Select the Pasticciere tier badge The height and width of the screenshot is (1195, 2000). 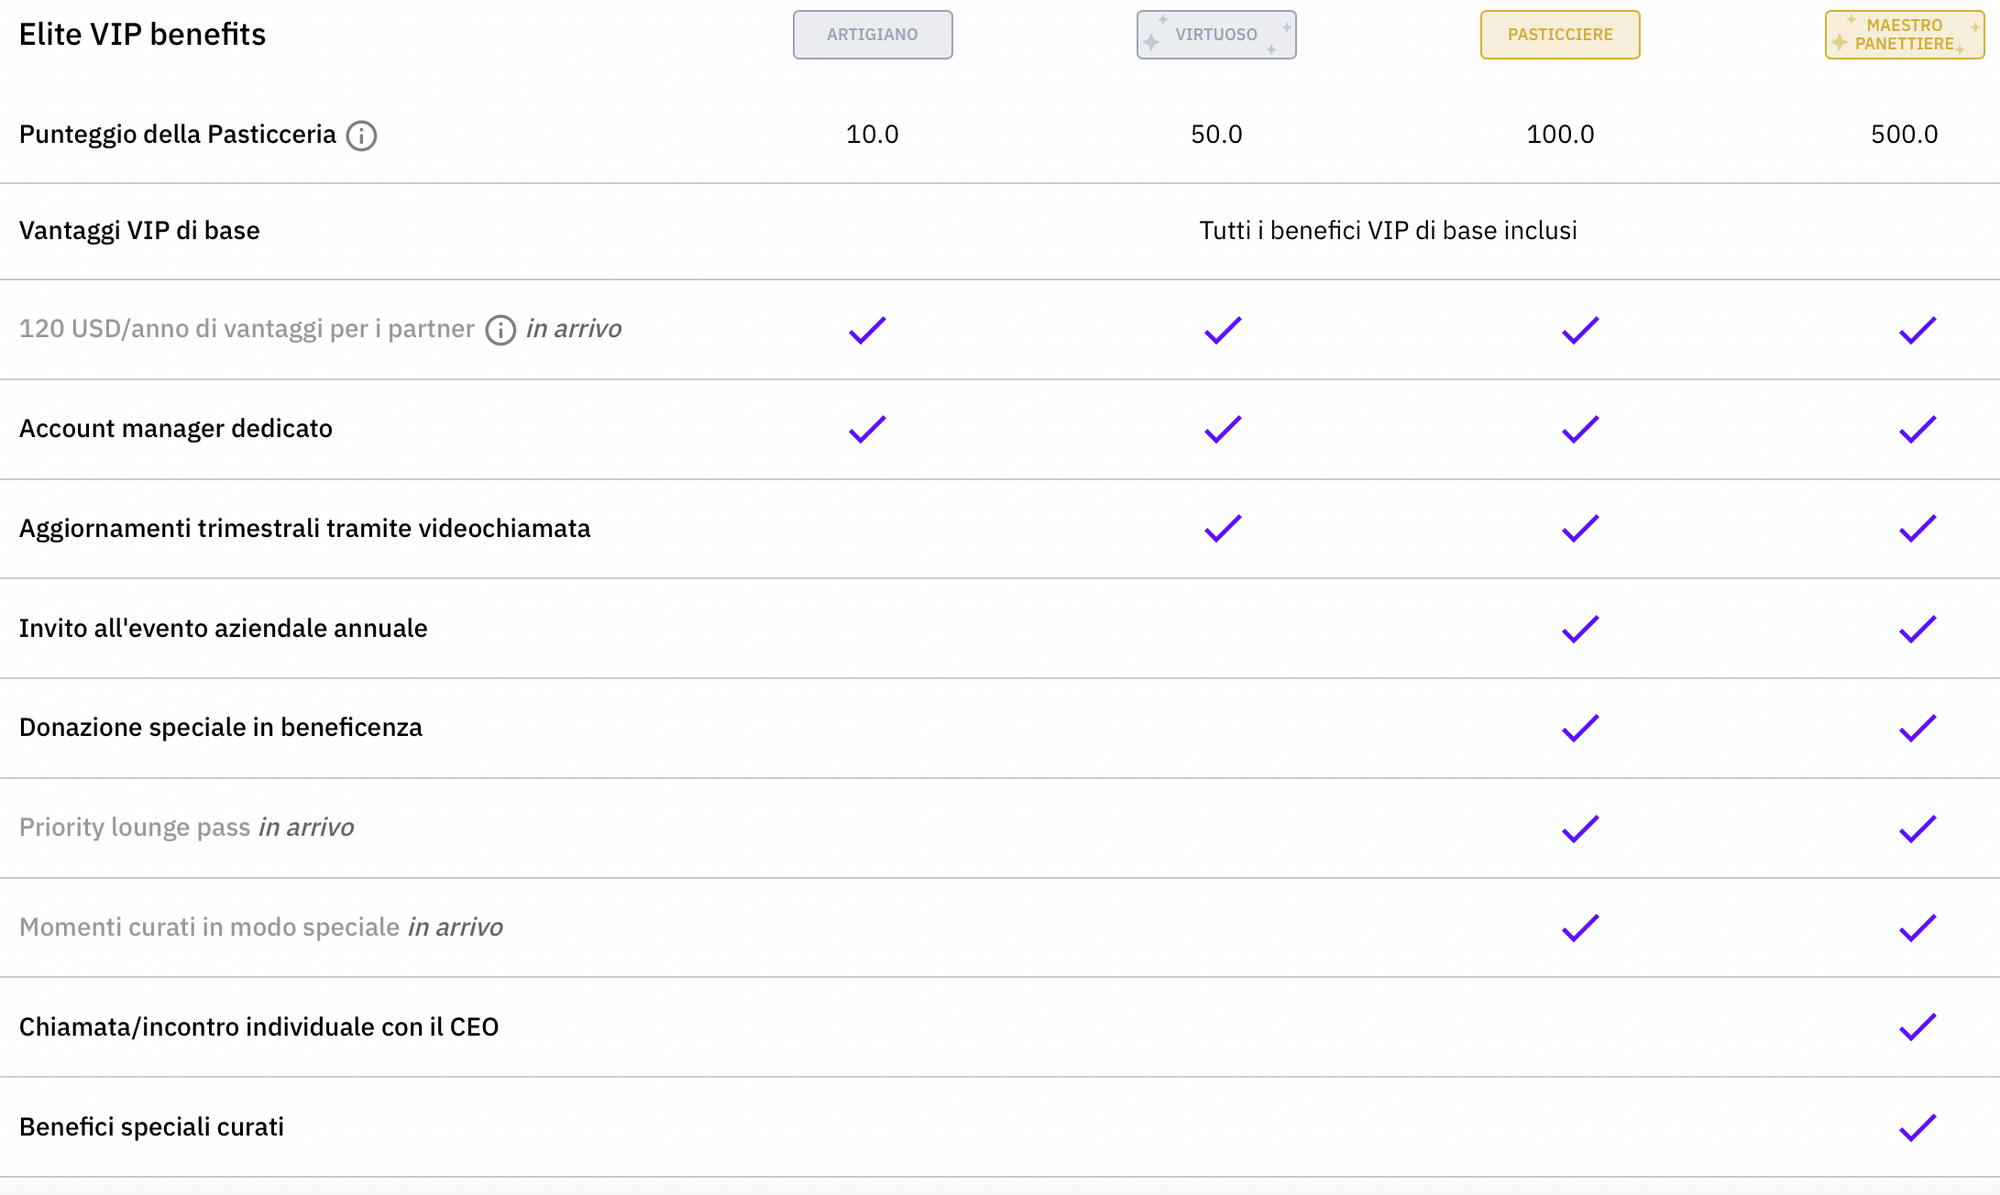1560,35
